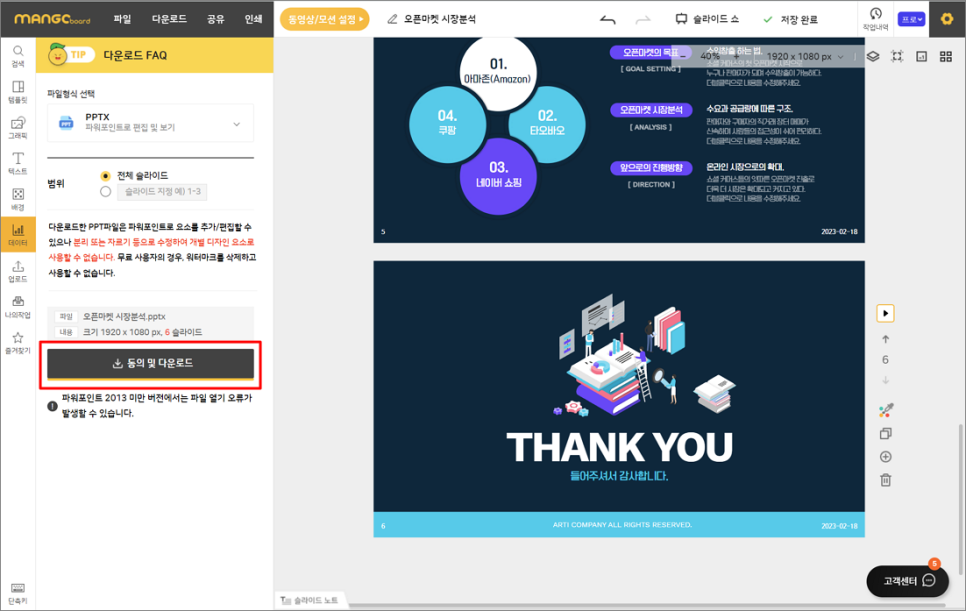Open the 템플릿 templates panel

click(x=18, y=91)
